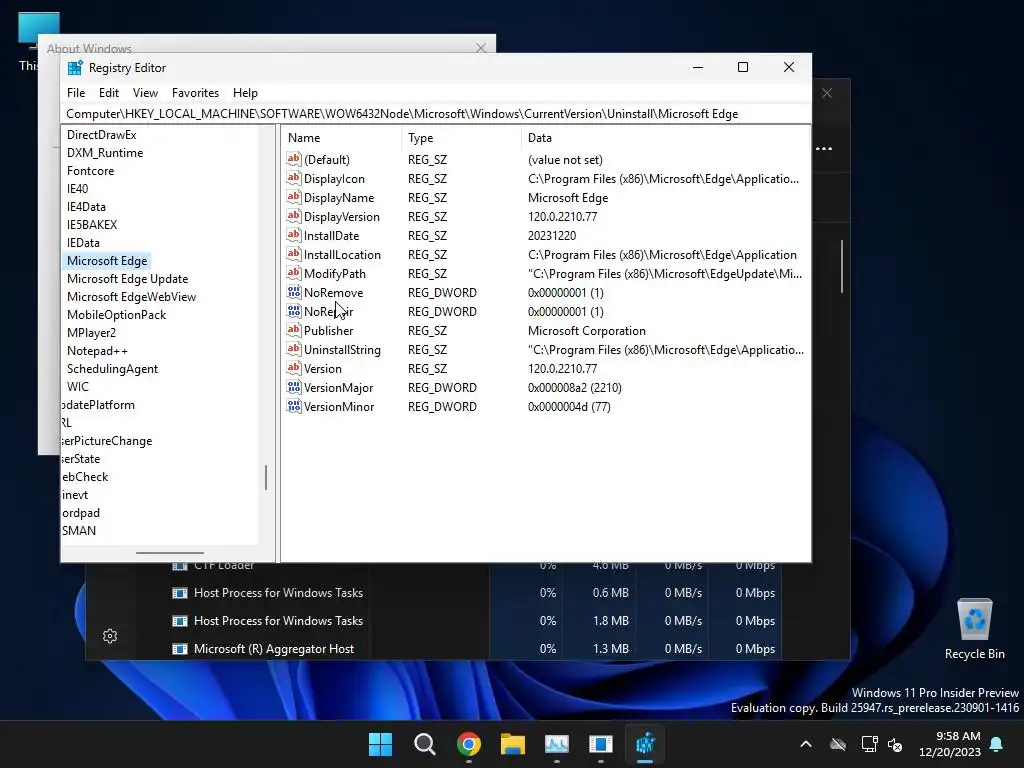
Task: Open the Favorites menu
Action: pos(195,93)
